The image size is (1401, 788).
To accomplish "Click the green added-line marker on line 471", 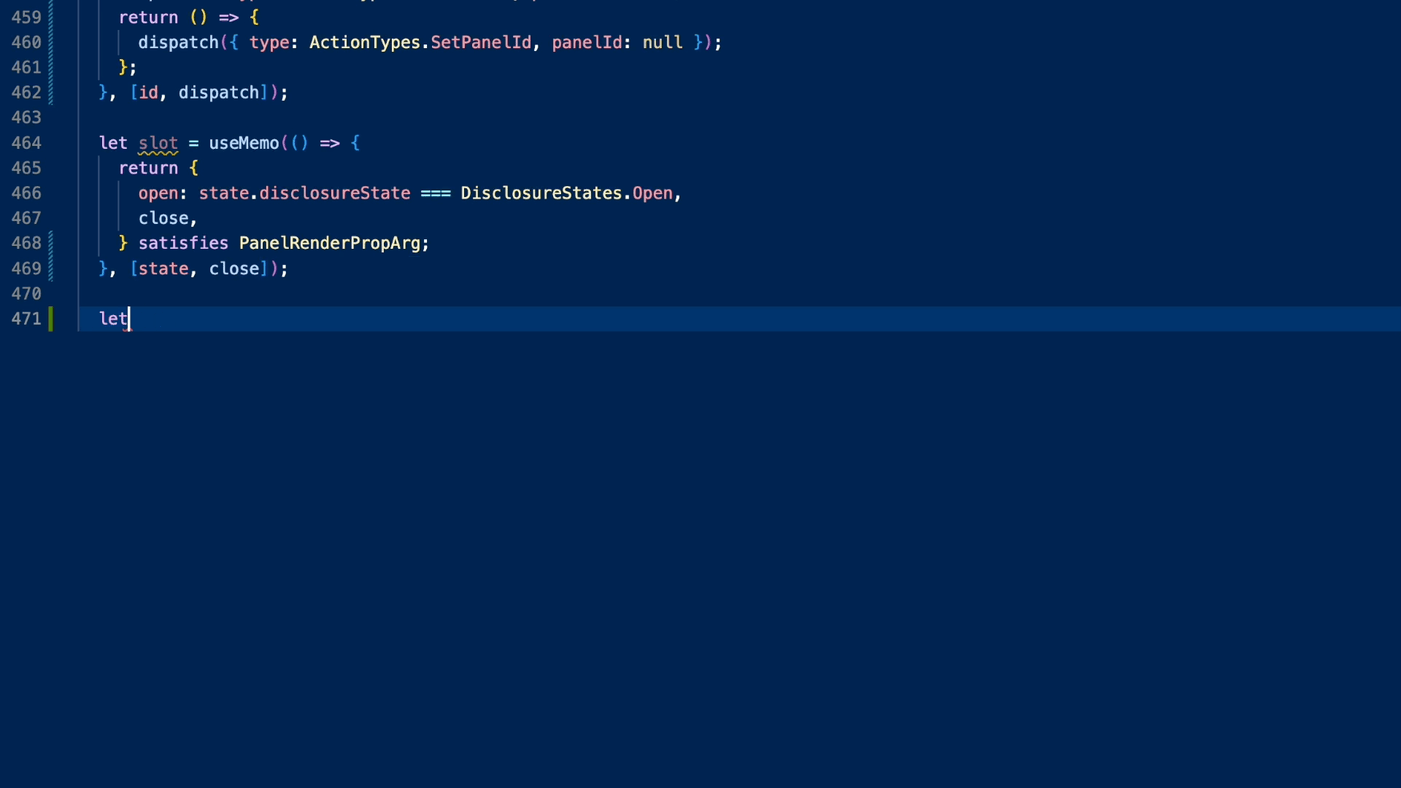I will point(51,319).
